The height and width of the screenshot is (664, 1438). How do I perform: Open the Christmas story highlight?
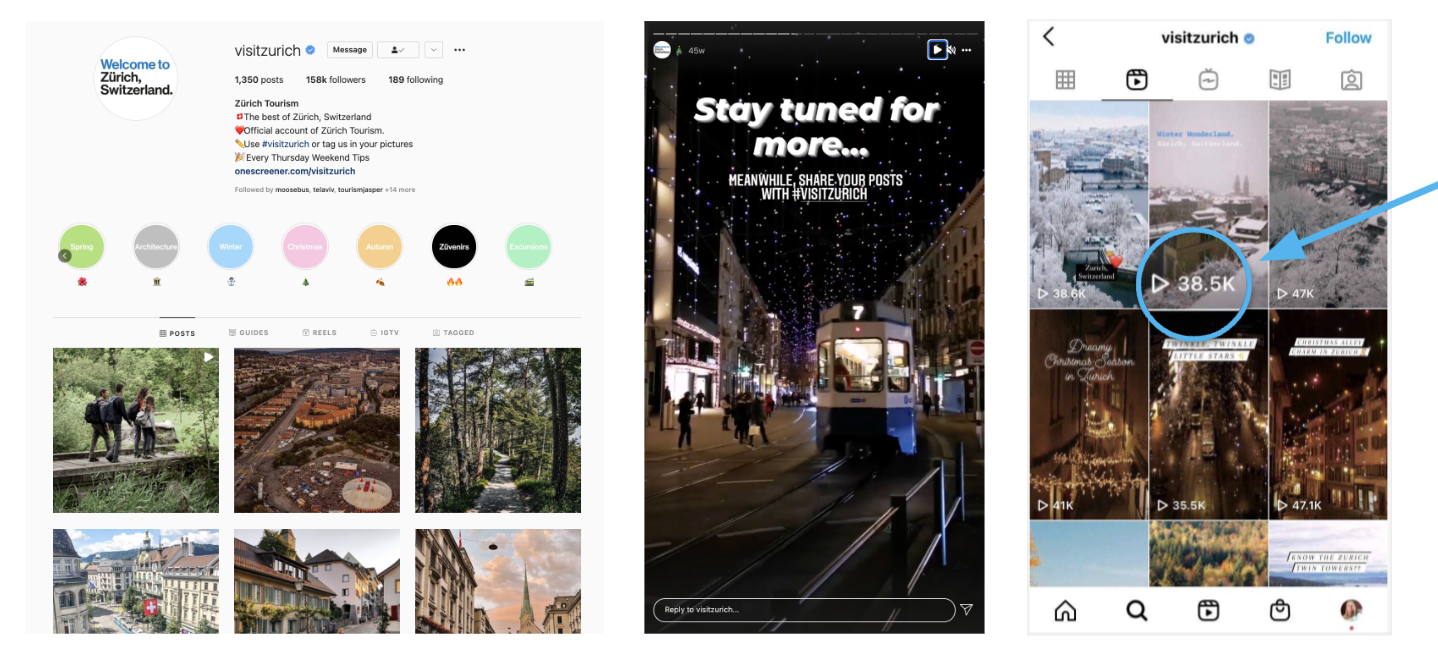(x=305, y=247)
